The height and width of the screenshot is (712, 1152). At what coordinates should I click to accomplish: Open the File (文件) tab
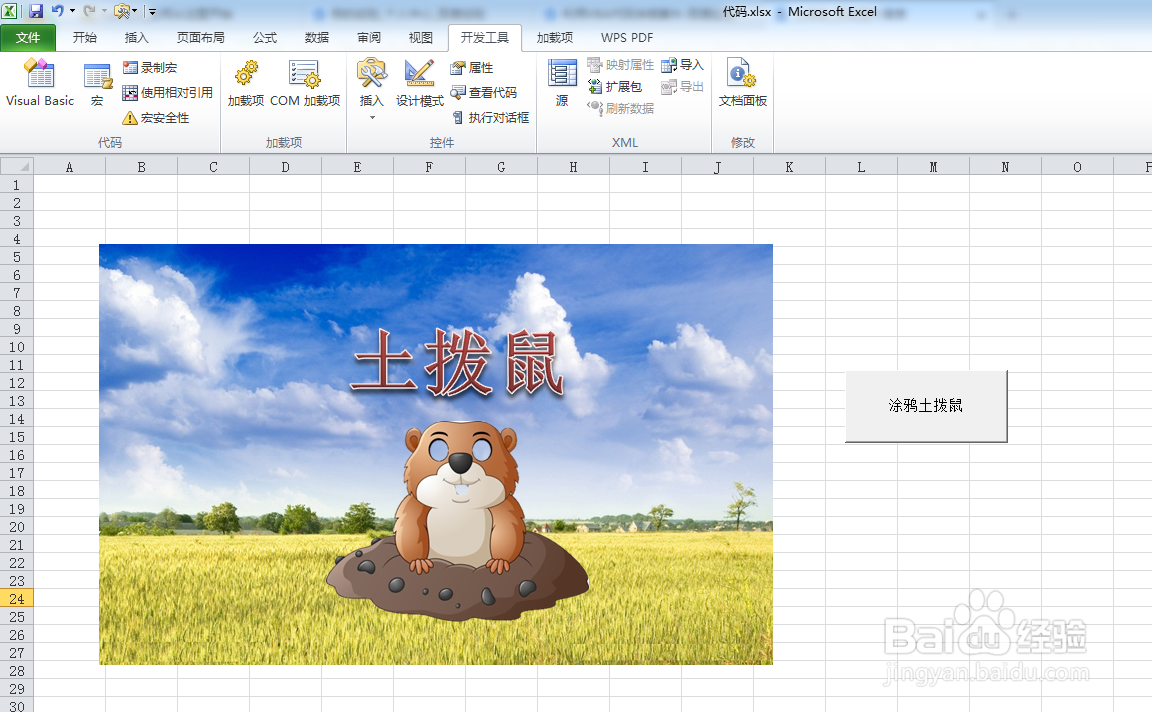pyautogui.click(x=28, y=37)
